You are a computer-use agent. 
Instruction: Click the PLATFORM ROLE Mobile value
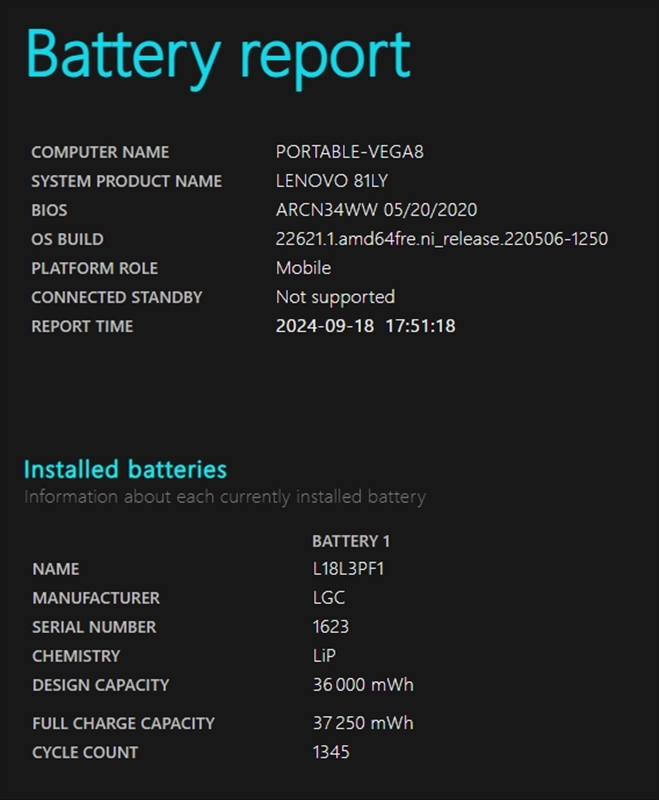click(x=303, y=268)
